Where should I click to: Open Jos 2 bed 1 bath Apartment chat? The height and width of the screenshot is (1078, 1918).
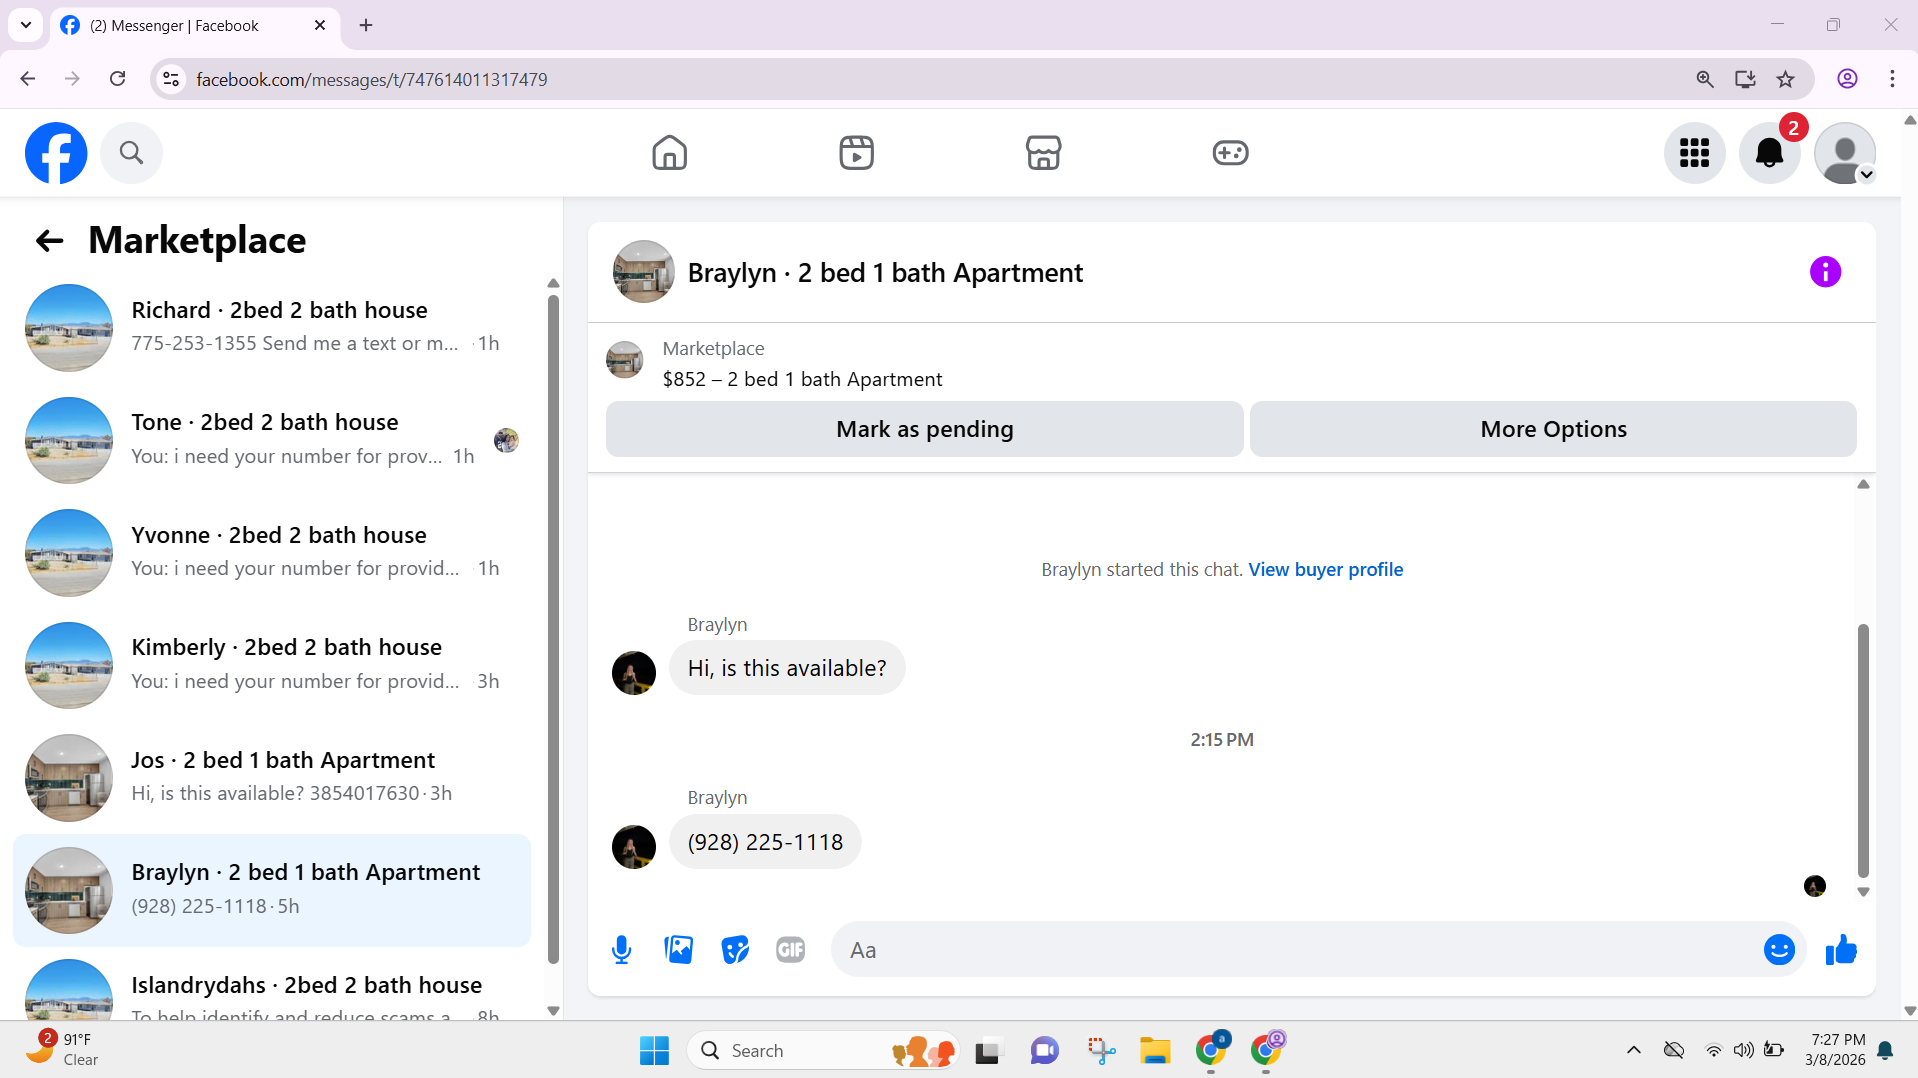point(272,777)
